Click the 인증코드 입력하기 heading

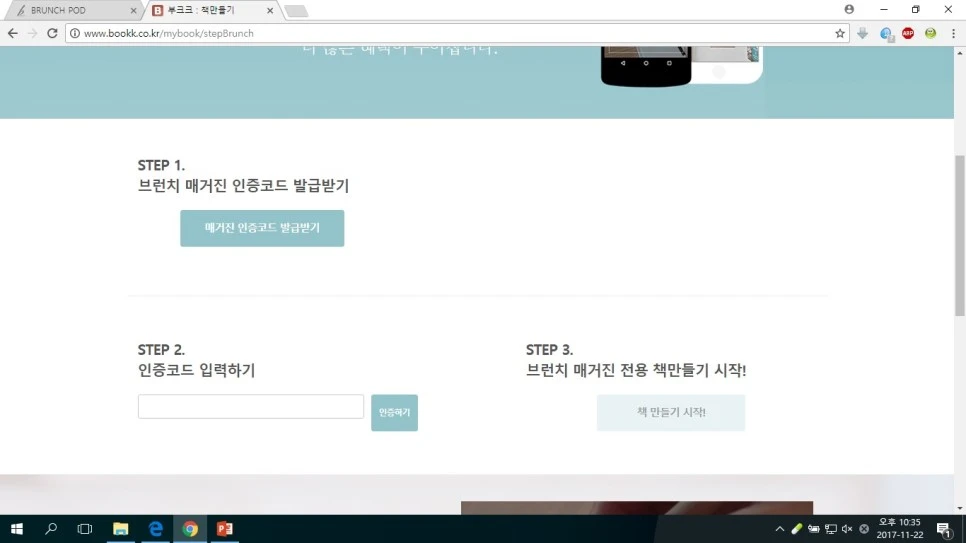click(197, 370)
